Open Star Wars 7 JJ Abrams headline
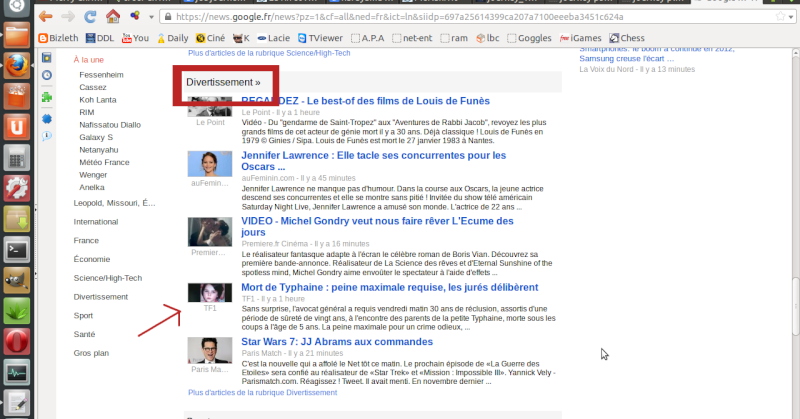The height and width of the screenshot is (419, 800). point(337,342)
